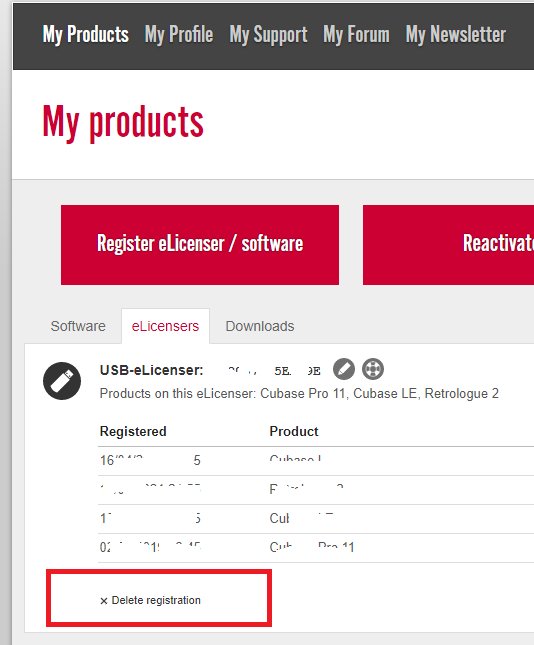Click the Product column header
Viewport: 534px width, 645px height.
tap(294, 432)
